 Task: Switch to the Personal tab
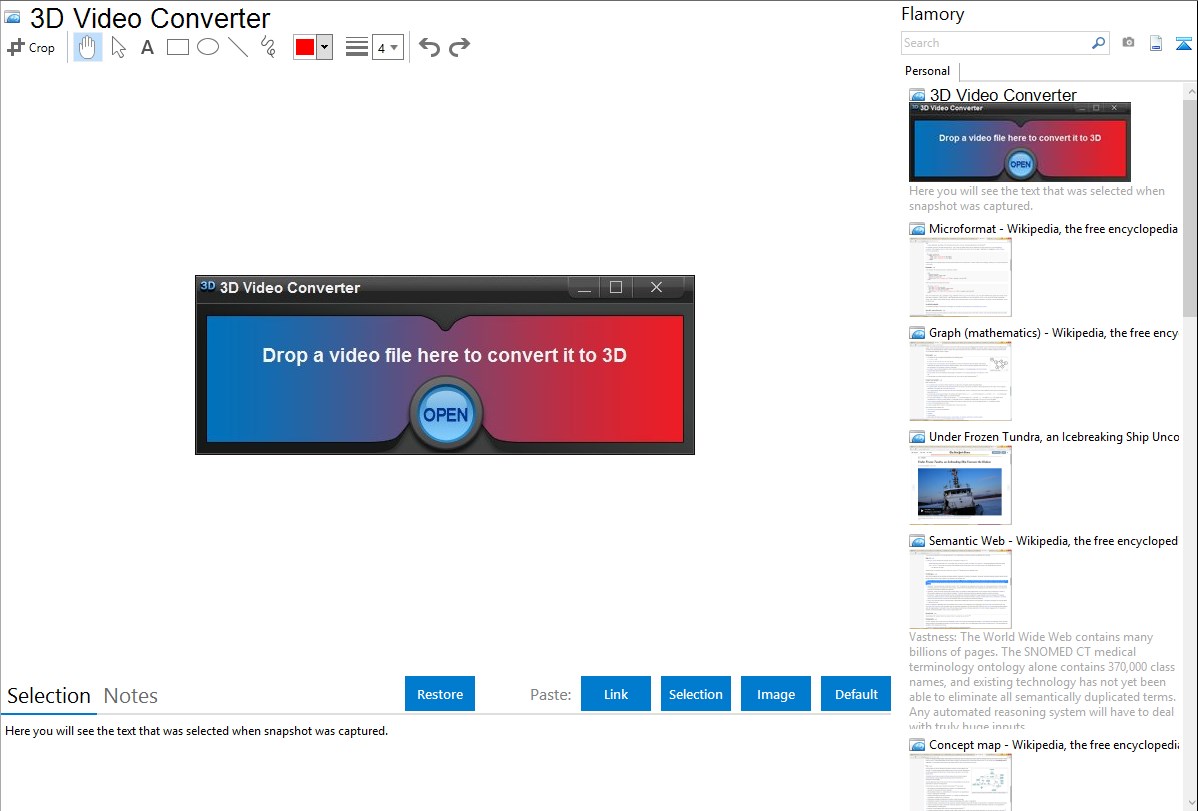click(928, 70)
